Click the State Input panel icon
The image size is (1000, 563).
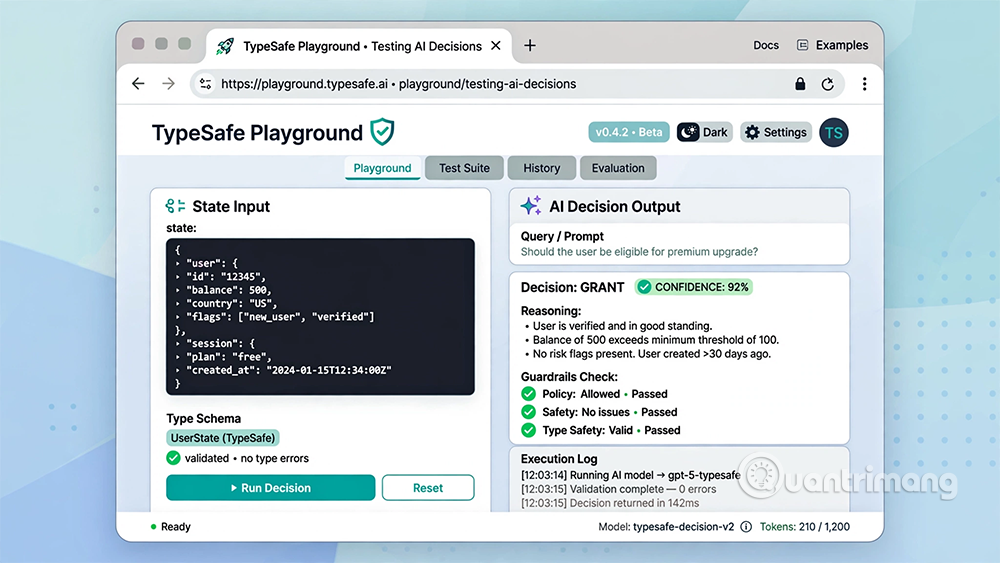click(x=175, y=206)
